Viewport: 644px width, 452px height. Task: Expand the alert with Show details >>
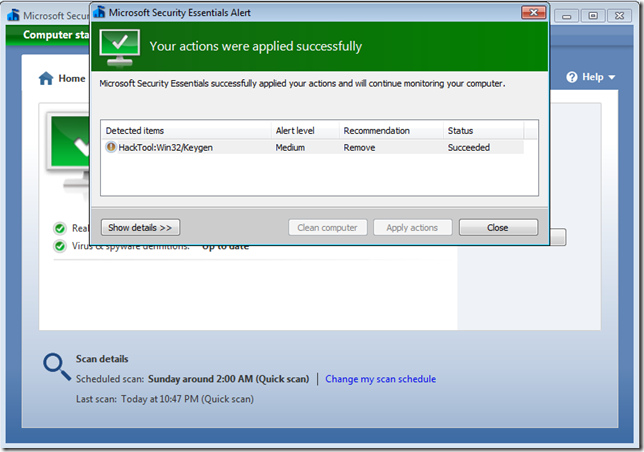140,227
